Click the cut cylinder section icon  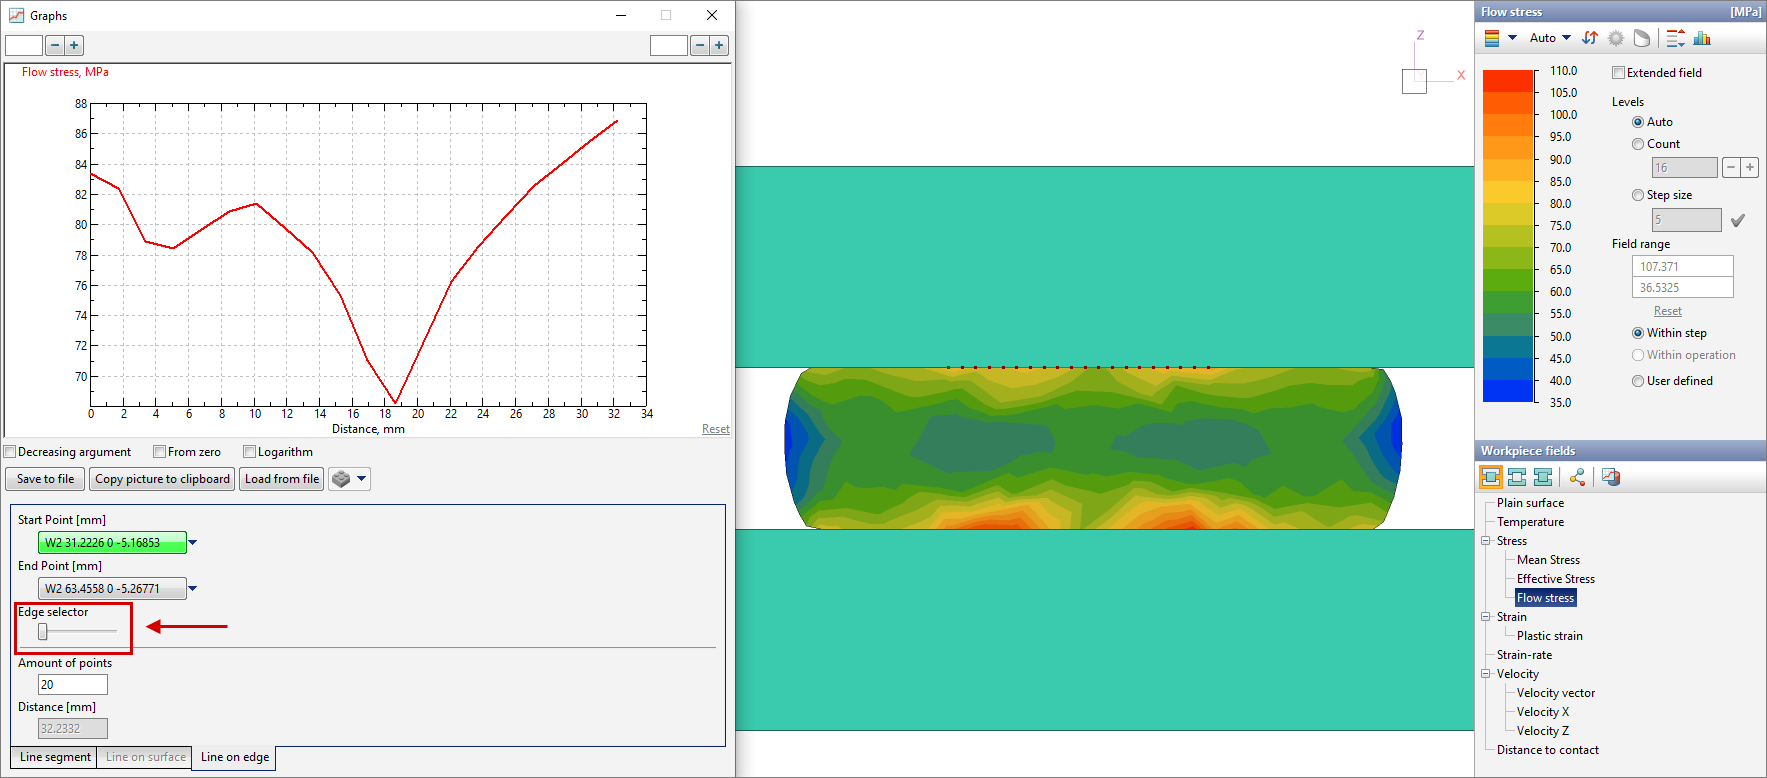point(1641,38)
